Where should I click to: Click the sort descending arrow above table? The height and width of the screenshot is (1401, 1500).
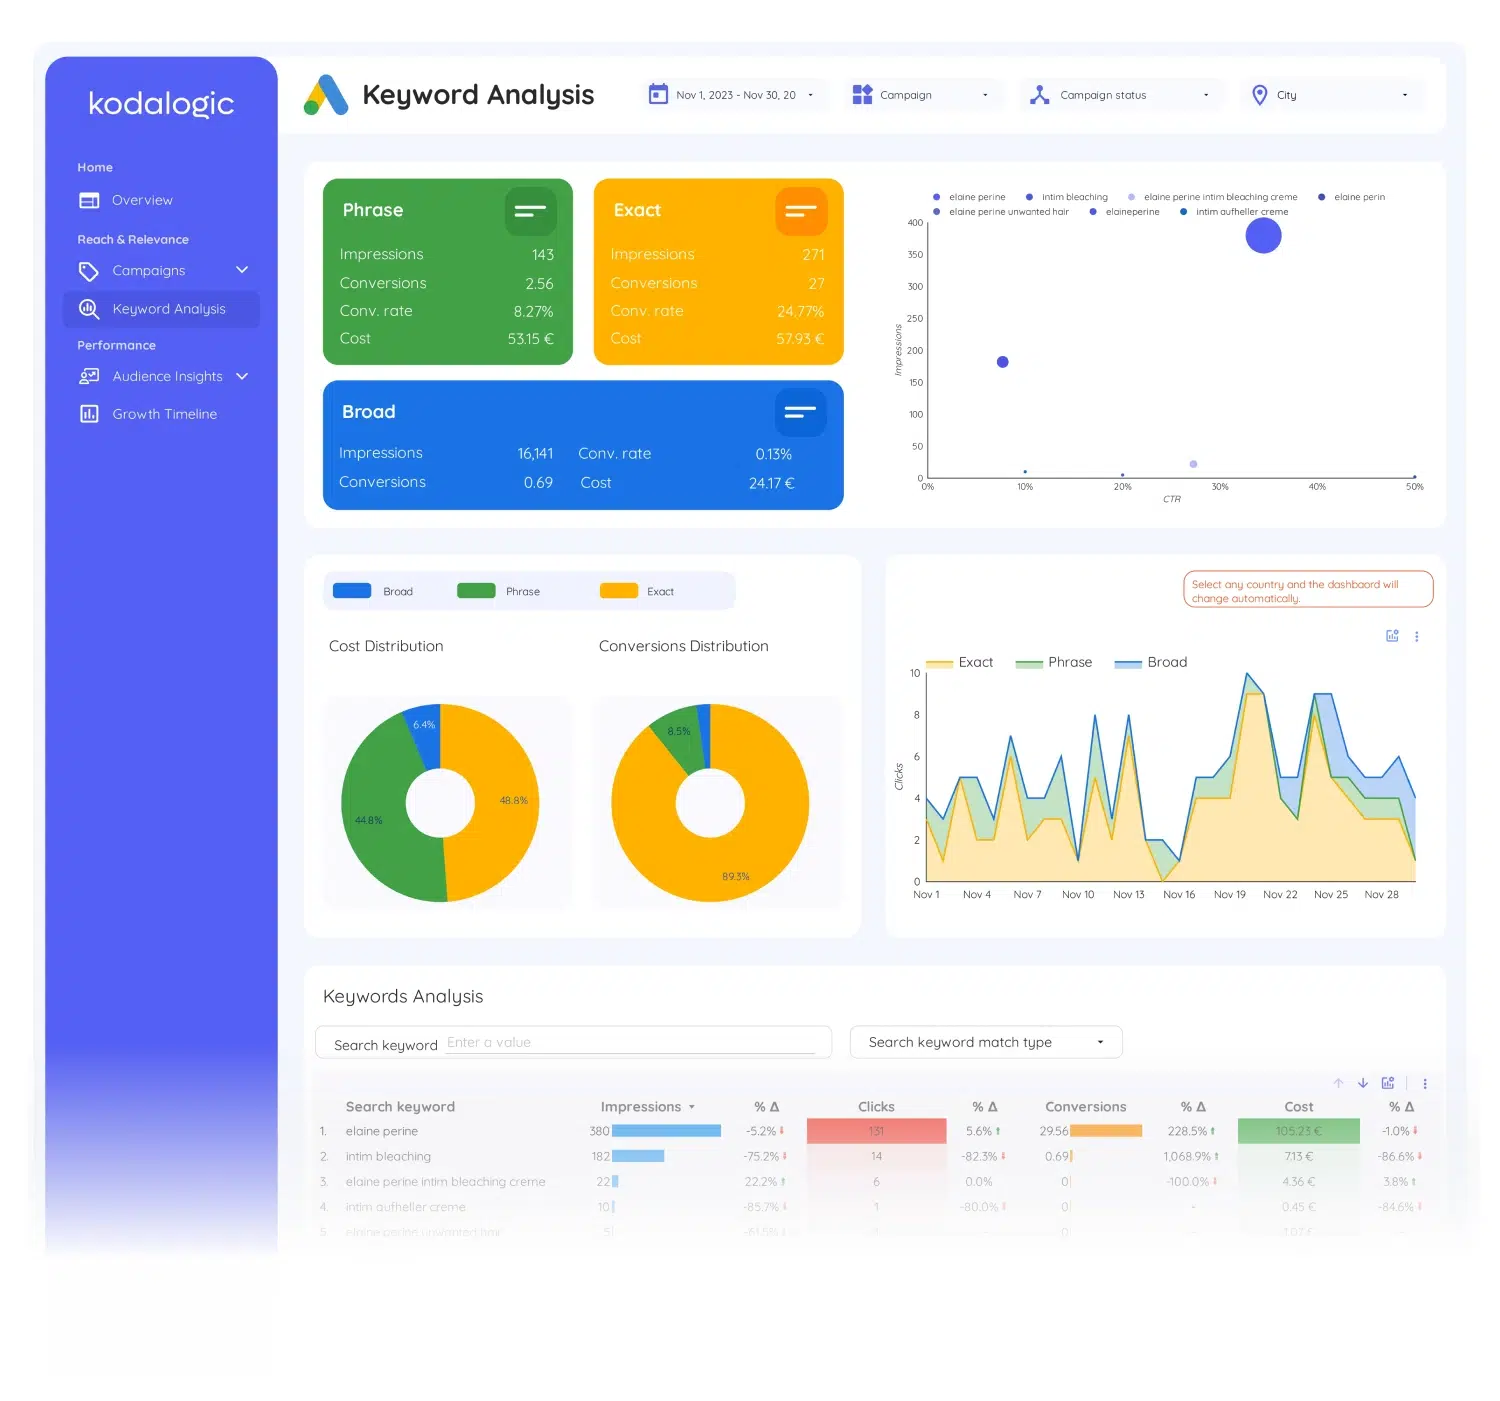tap(1363, 1083)
